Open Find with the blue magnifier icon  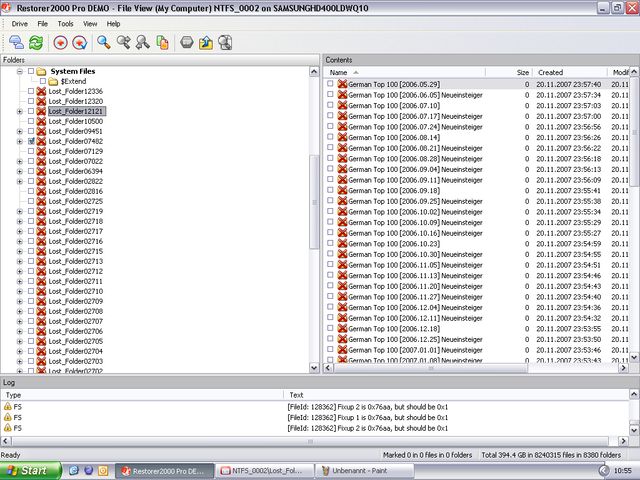(104, 42)
